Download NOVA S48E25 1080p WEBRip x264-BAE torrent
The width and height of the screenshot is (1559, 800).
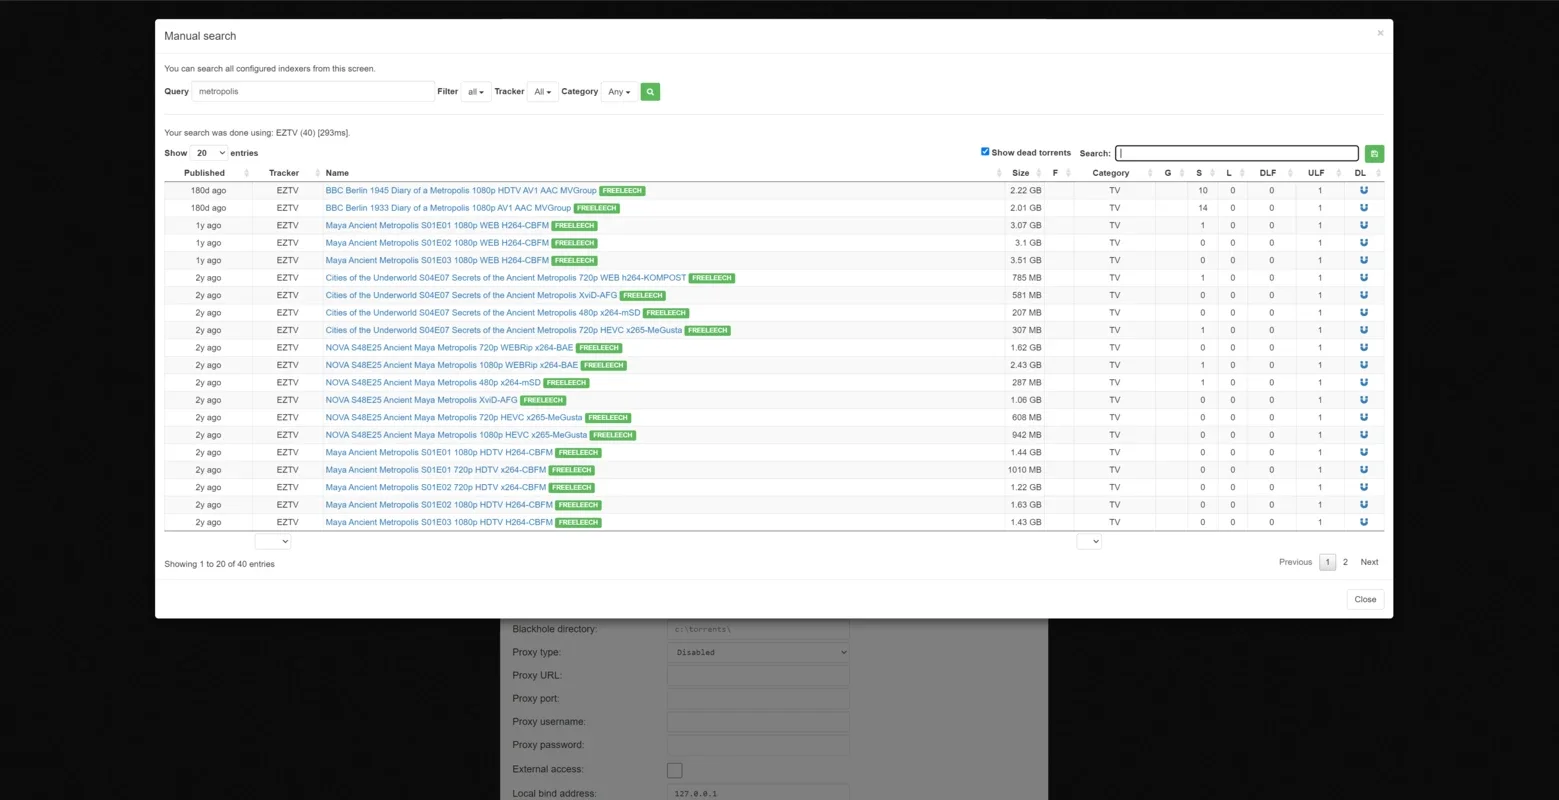1364,365
